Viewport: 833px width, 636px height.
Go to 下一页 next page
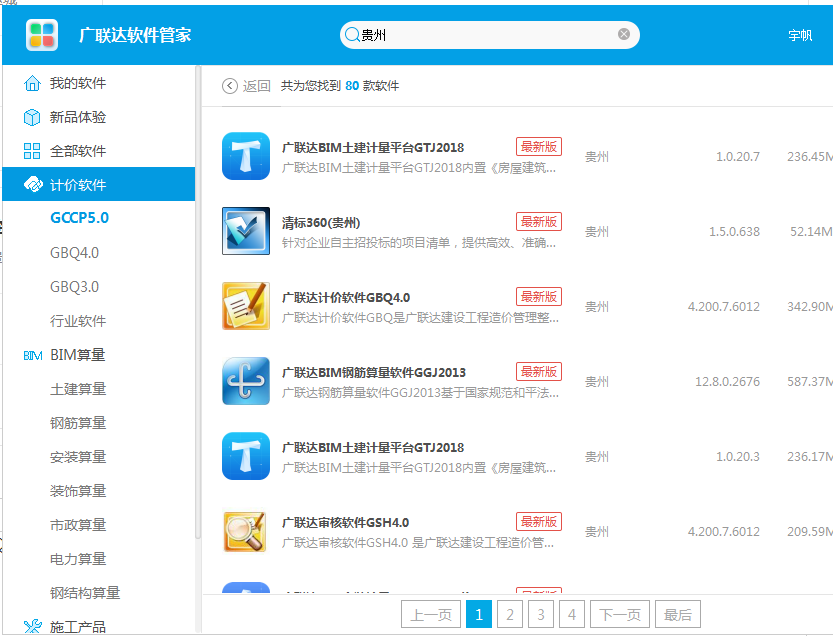[619, 614]
